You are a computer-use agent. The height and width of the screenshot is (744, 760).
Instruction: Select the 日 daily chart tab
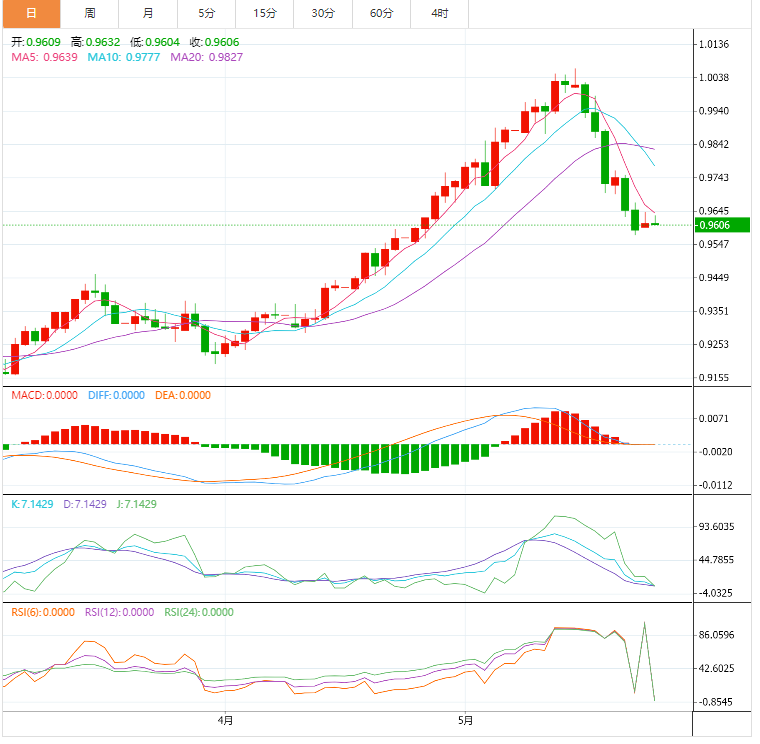point(32,14)
